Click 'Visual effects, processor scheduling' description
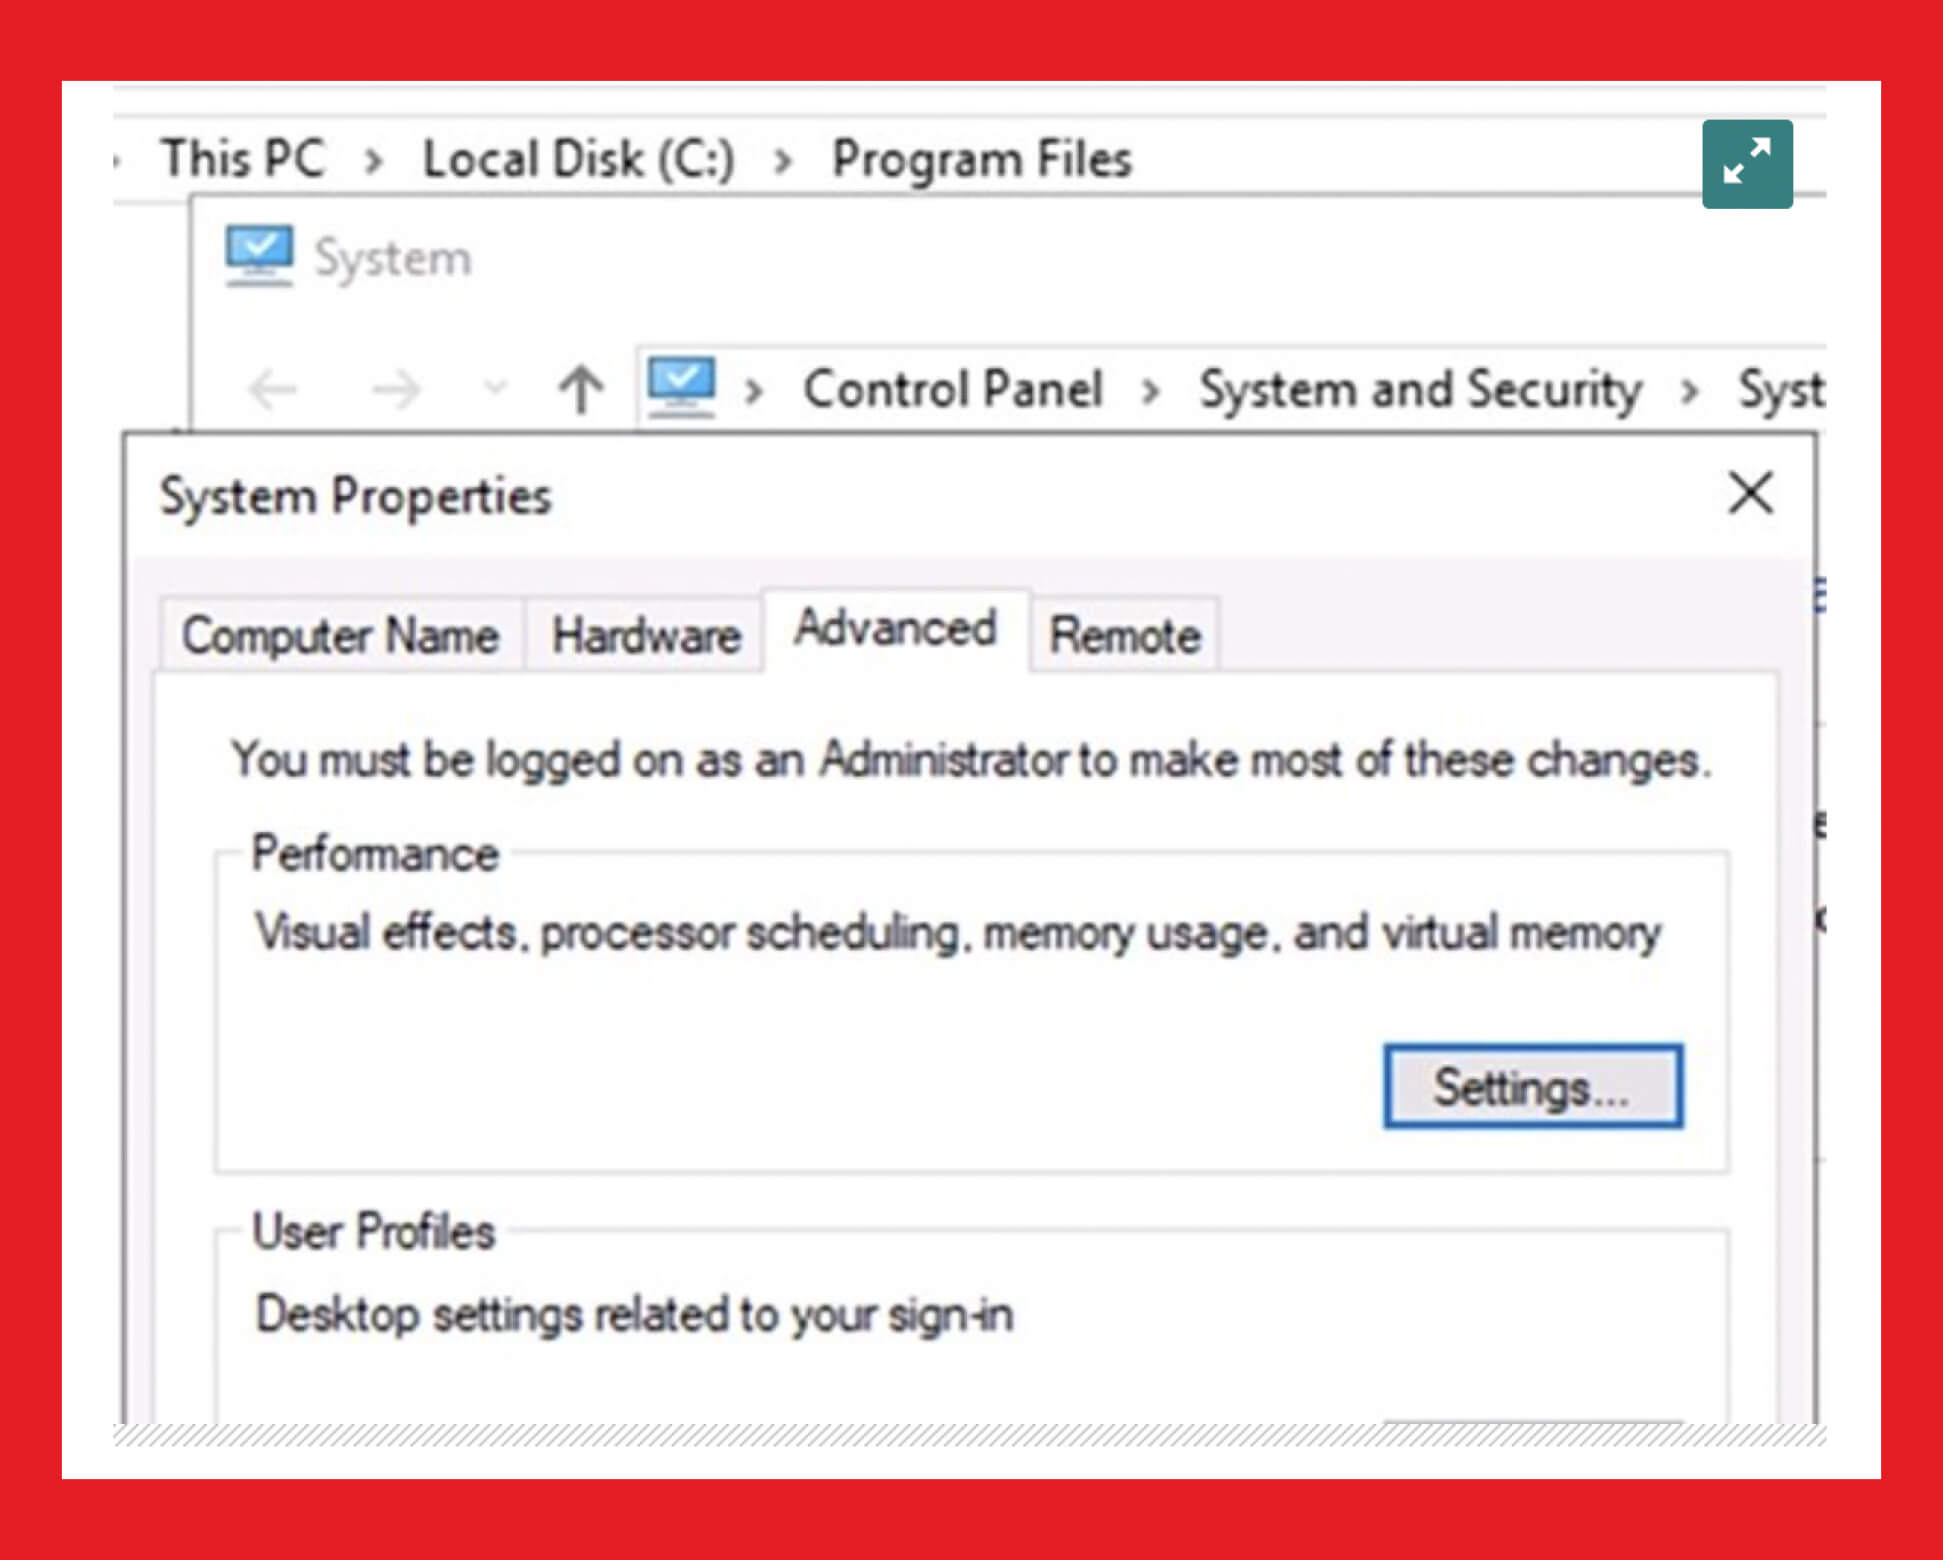 point(957,933)
